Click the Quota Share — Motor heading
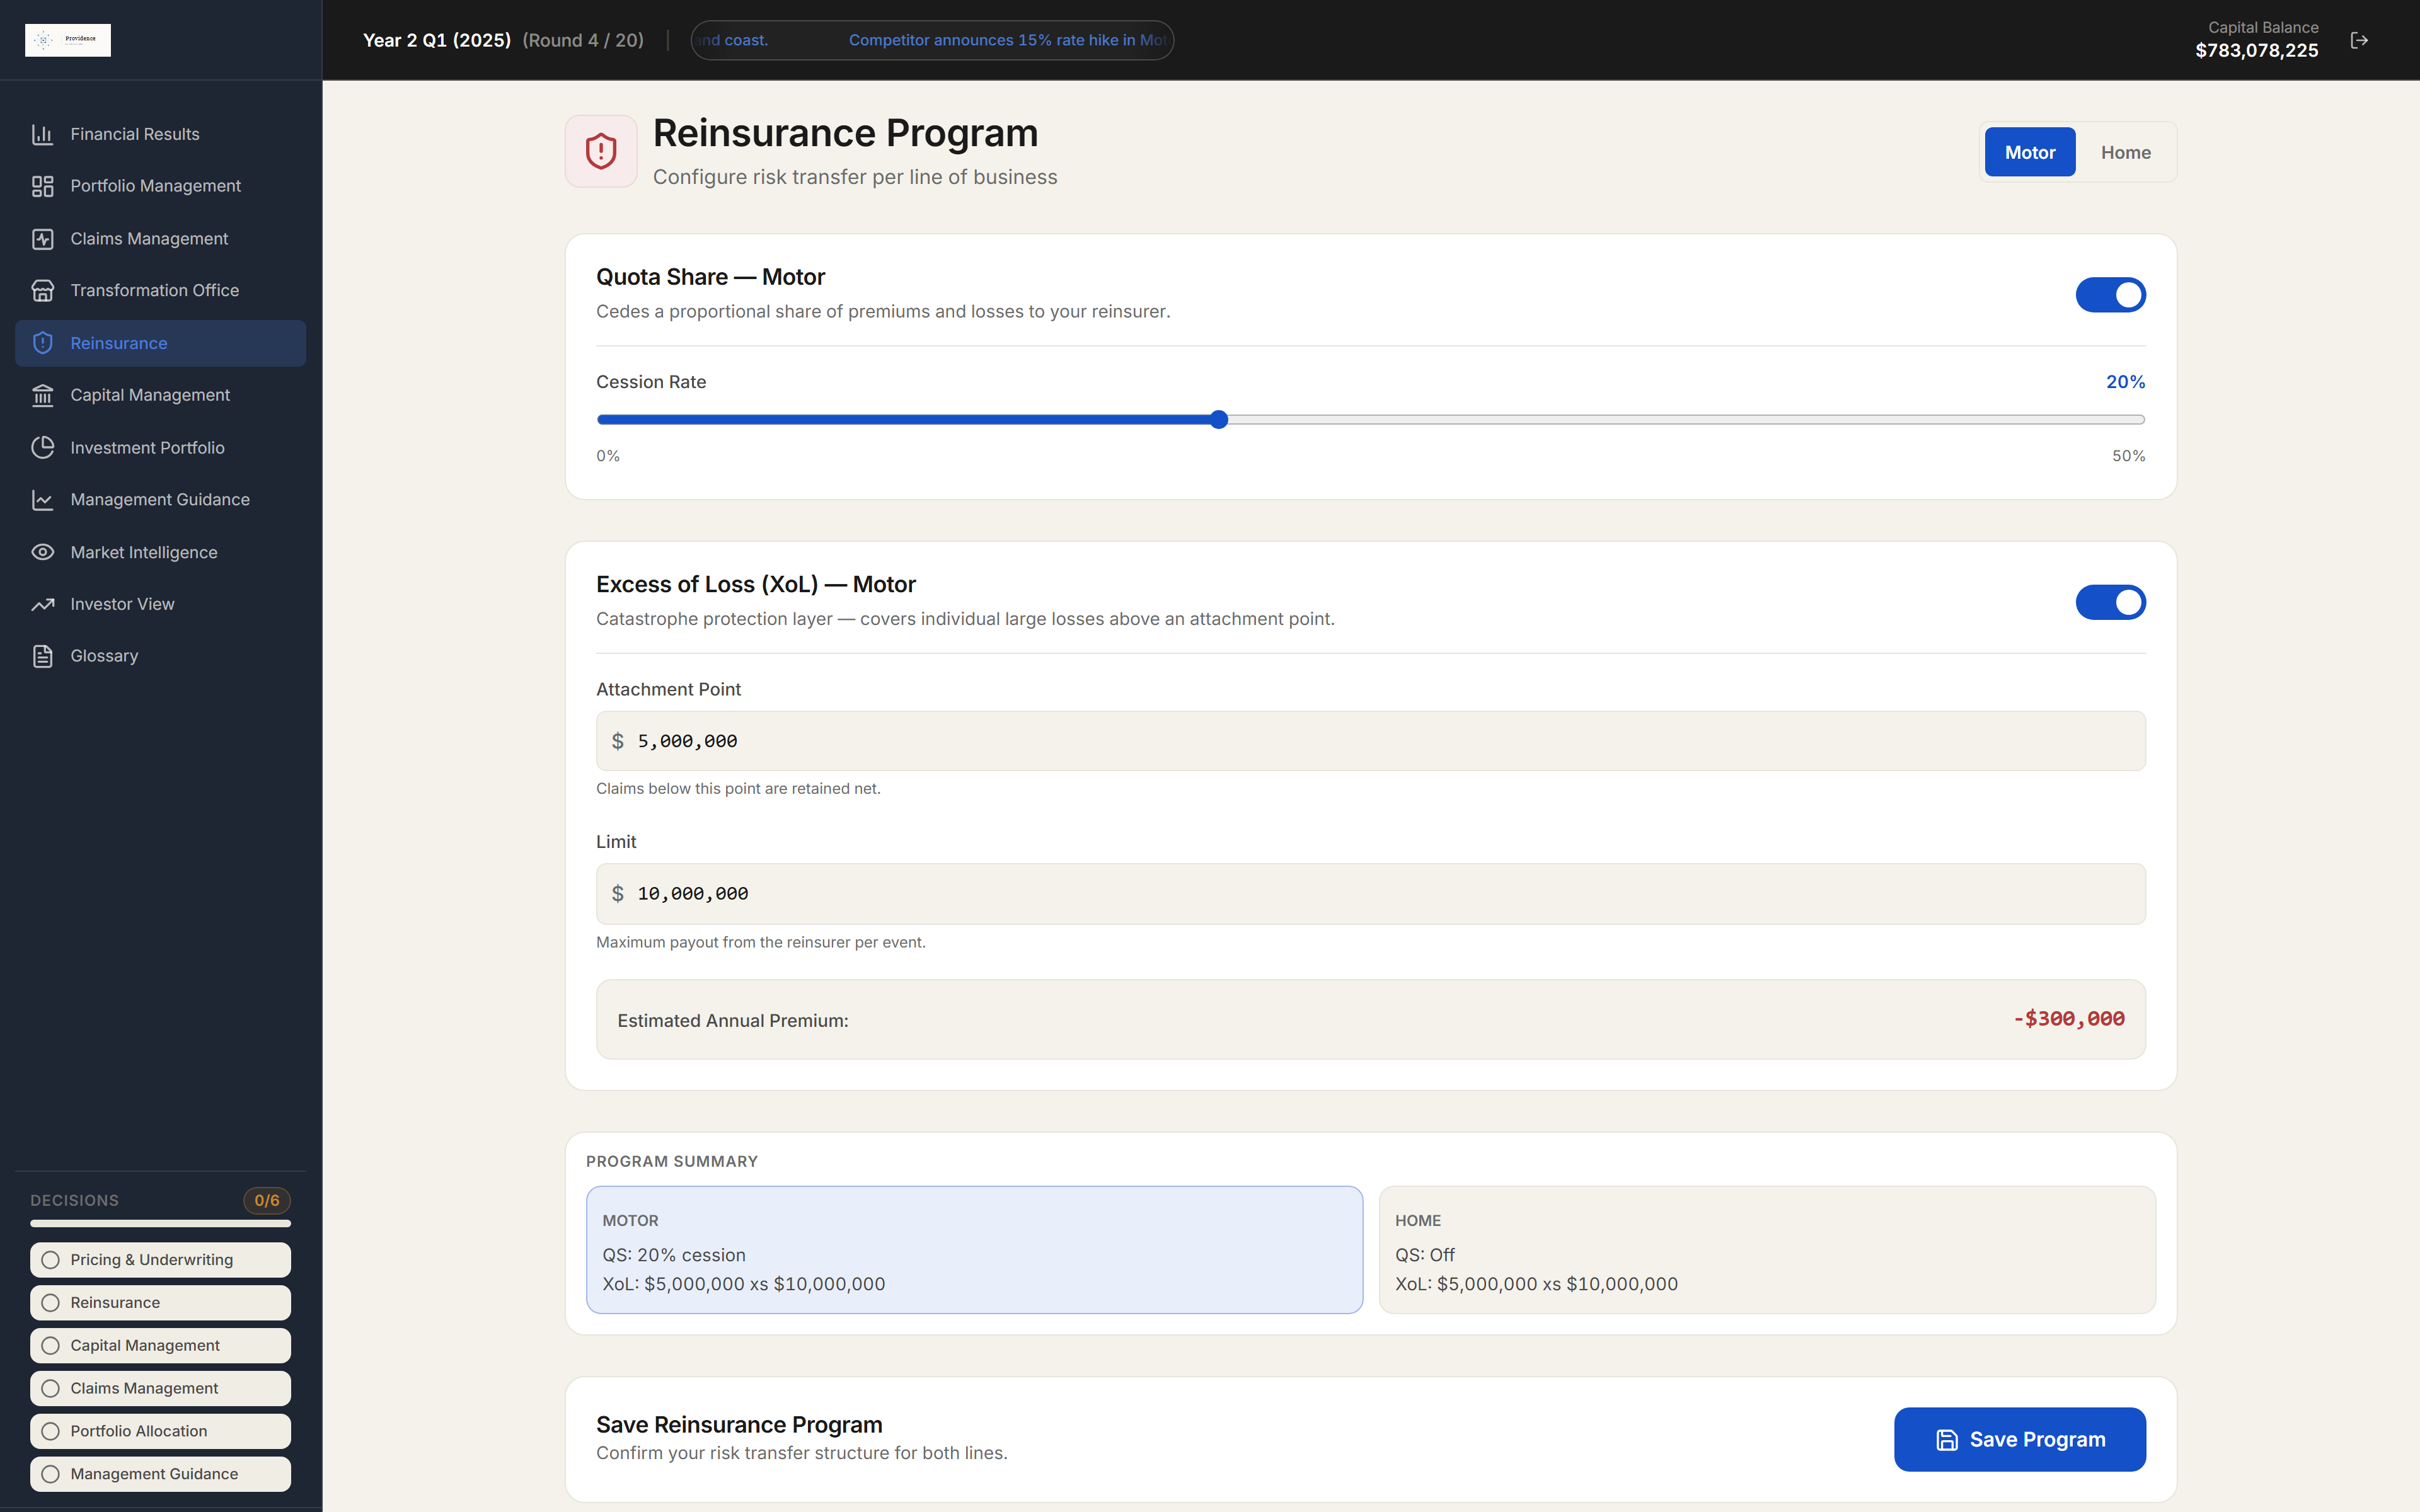Viewport: 2420px width, 1512px height. coord(710,277)
